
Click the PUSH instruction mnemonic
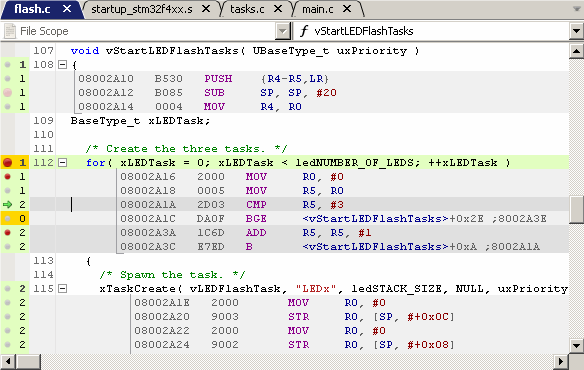(218, 79)
